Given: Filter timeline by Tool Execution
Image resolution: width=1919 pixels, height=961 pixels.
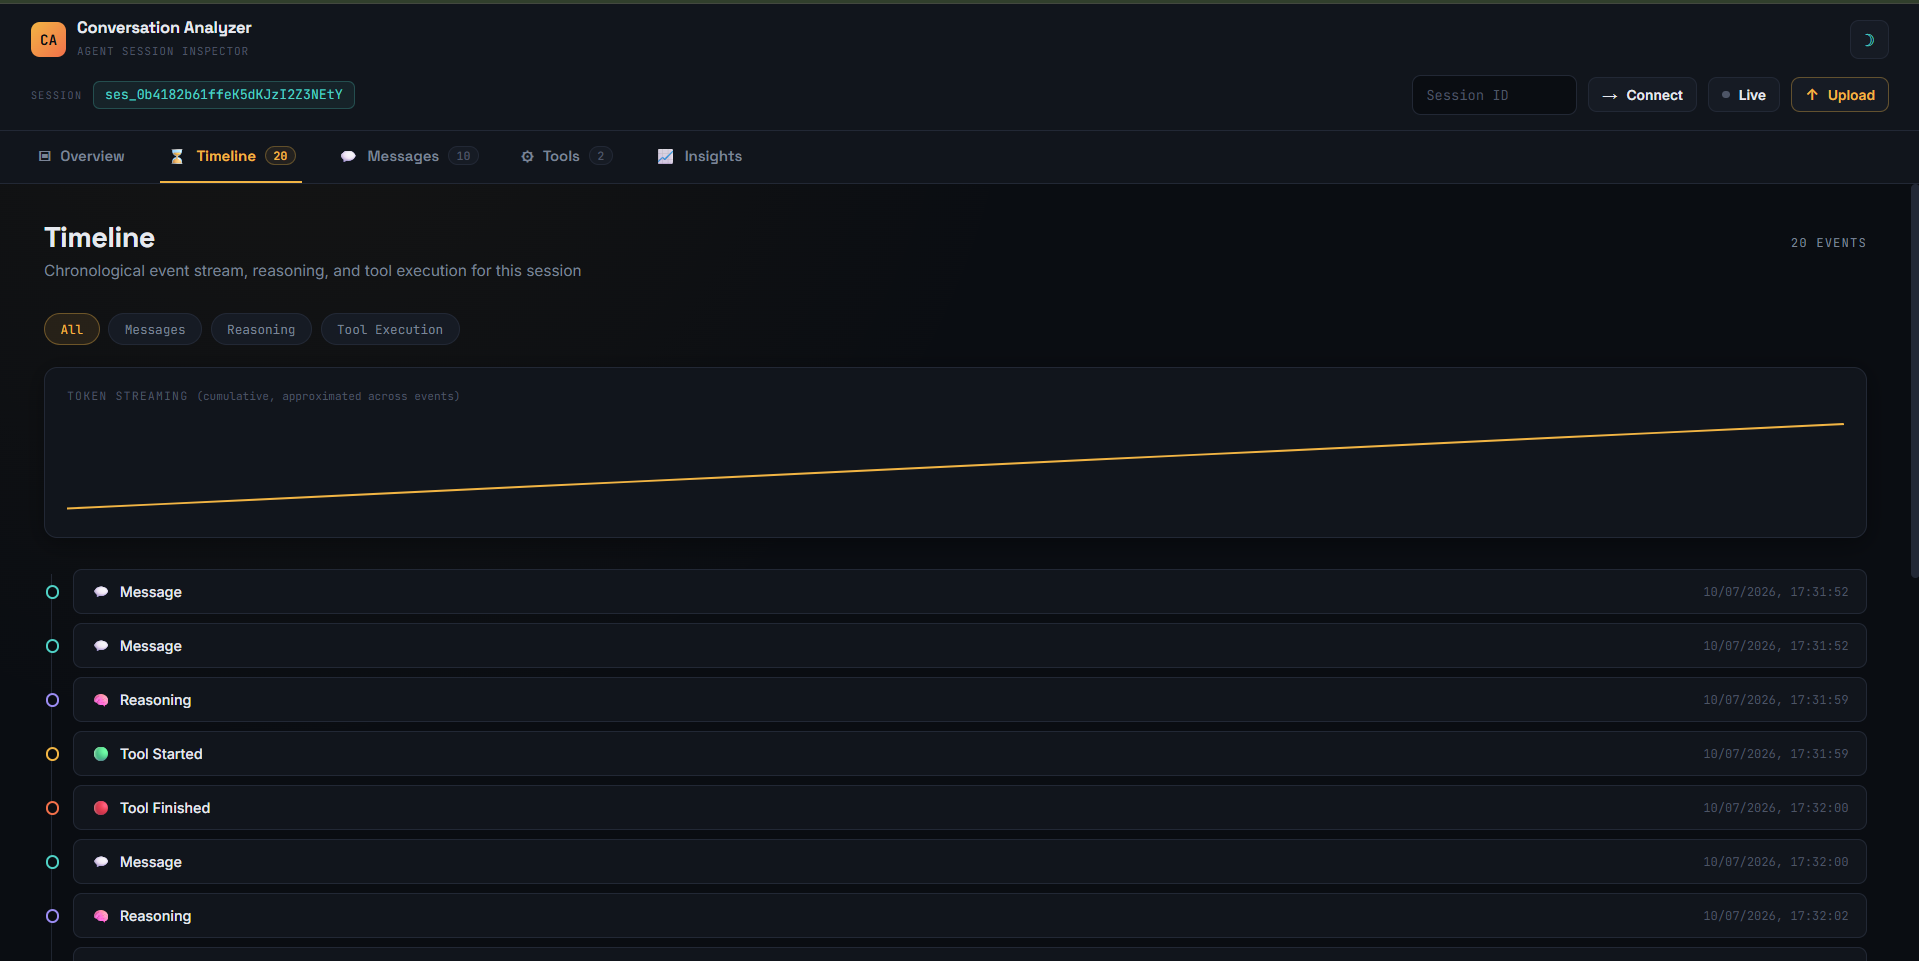Looking at the screenshot, I should (x=390, y=329).
